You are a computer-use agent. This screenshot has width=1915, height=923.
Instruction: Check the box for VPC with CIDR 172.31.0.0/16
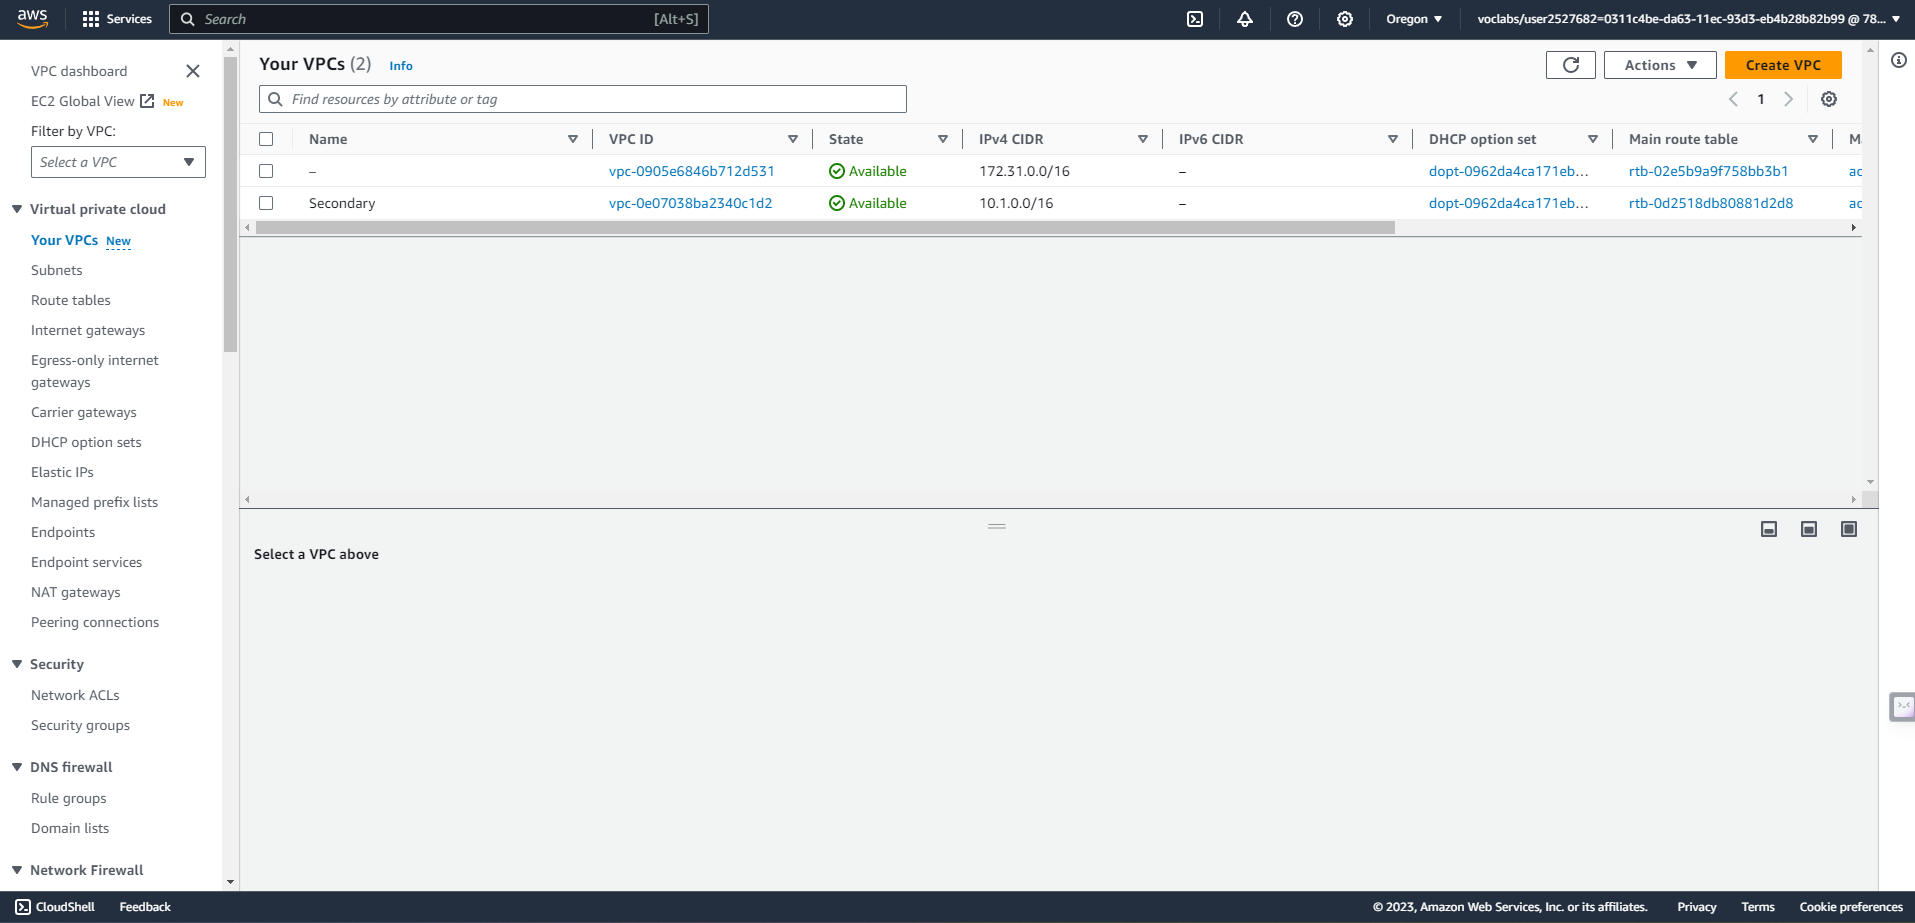tap(266, 171)
